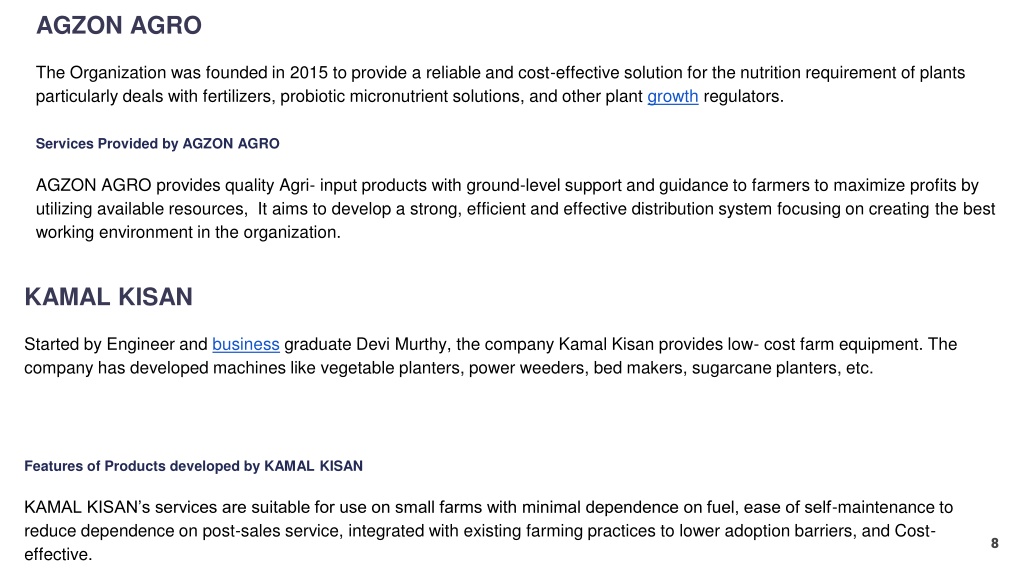The height and width of the screenshot is (576, 1024).
Task: Click the page number 8
Action: pos(995,543)
